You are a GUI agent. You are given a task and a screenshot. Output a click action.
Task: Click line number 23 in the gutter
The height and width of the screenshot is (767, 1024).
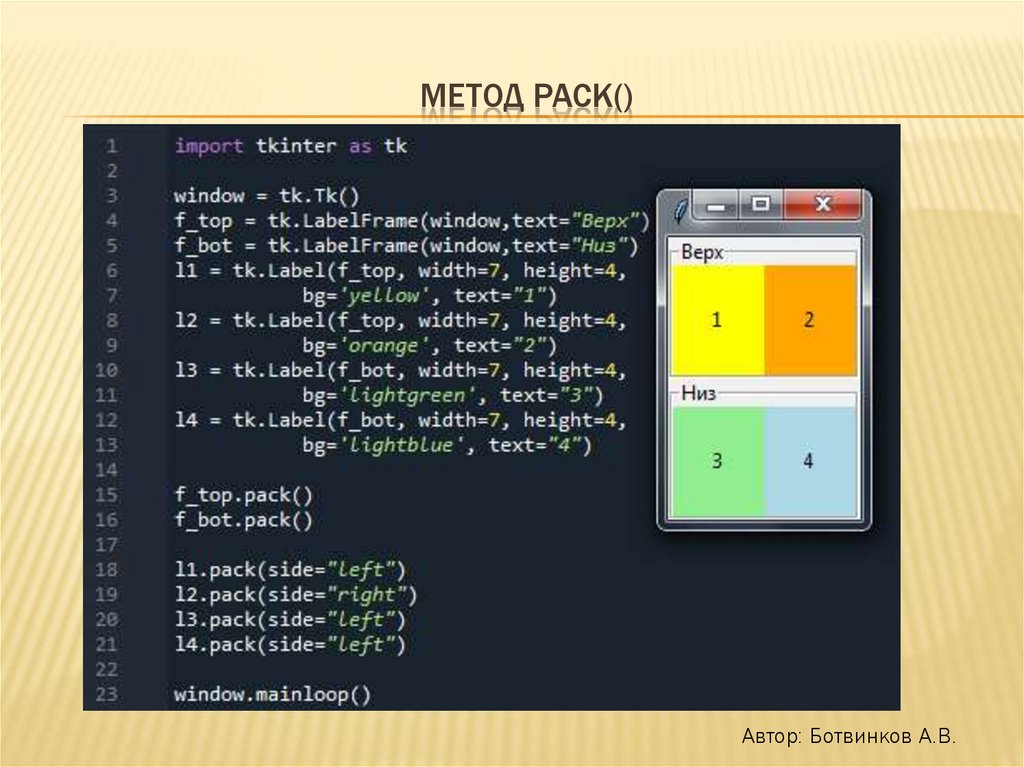[106, 694]
